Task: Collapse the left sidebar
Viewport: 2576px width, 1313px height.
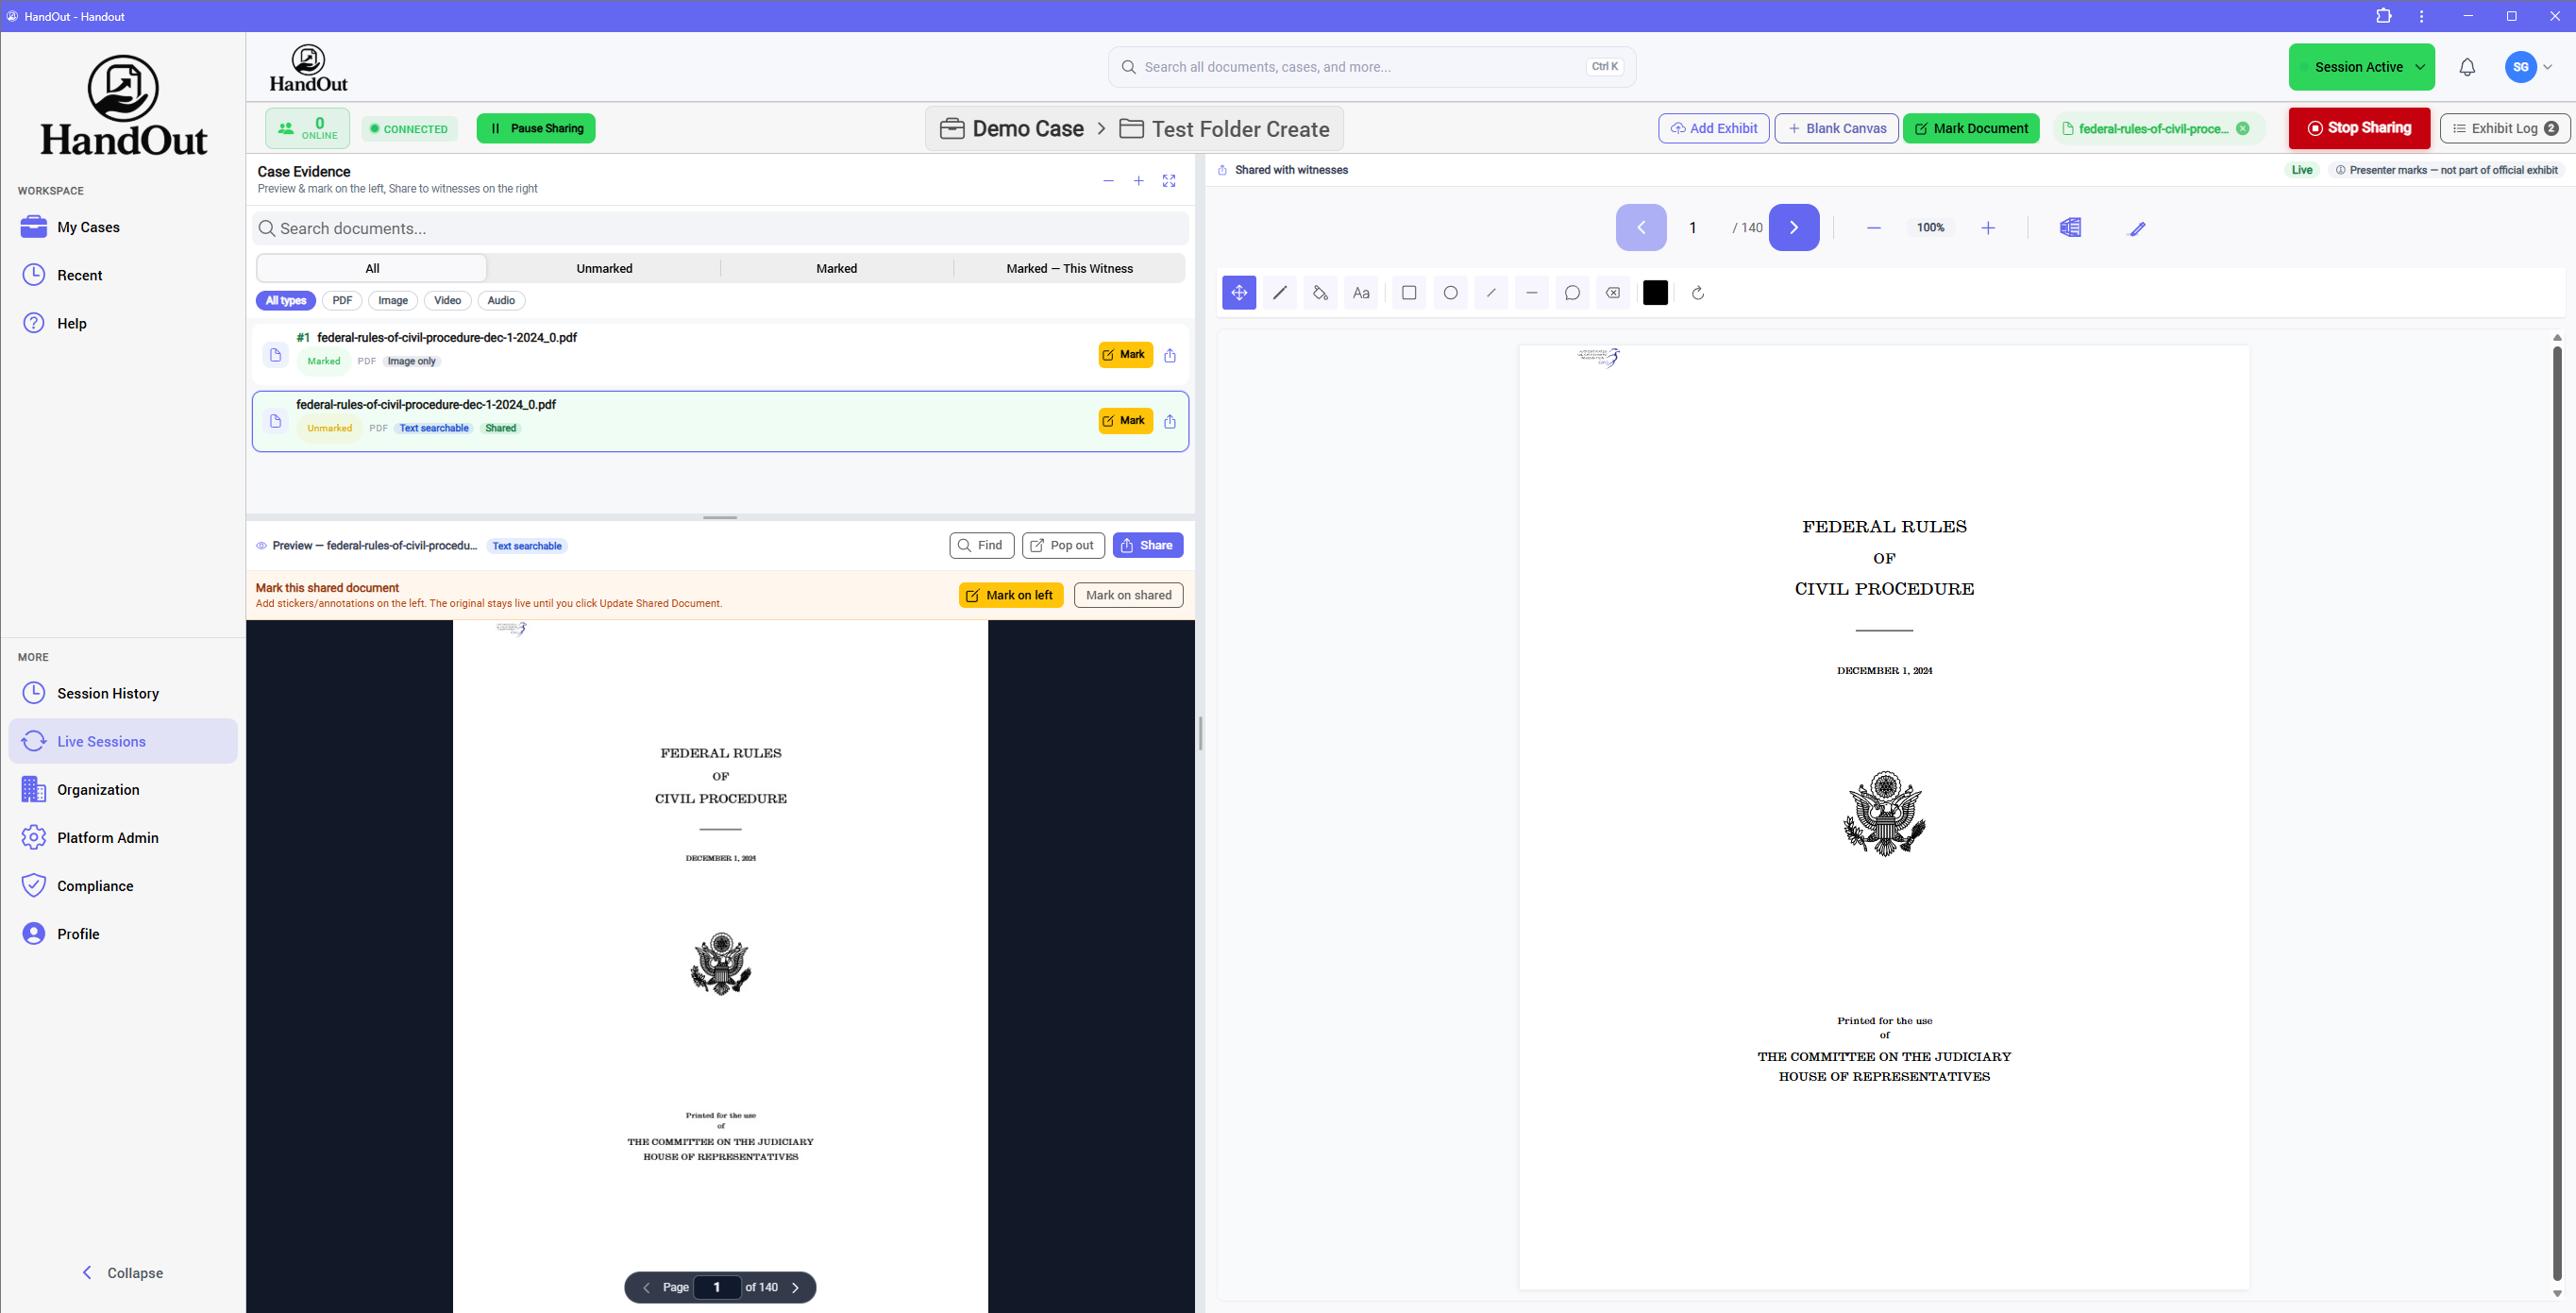Action: coord(122,1273)
